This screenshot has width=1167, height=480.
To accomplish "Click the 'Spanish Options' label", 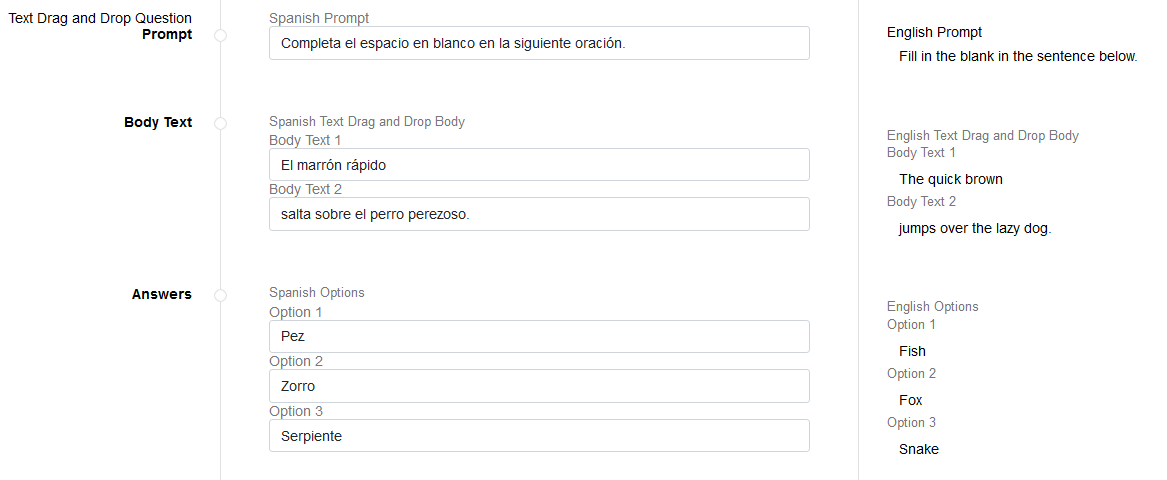I will 316,293.
